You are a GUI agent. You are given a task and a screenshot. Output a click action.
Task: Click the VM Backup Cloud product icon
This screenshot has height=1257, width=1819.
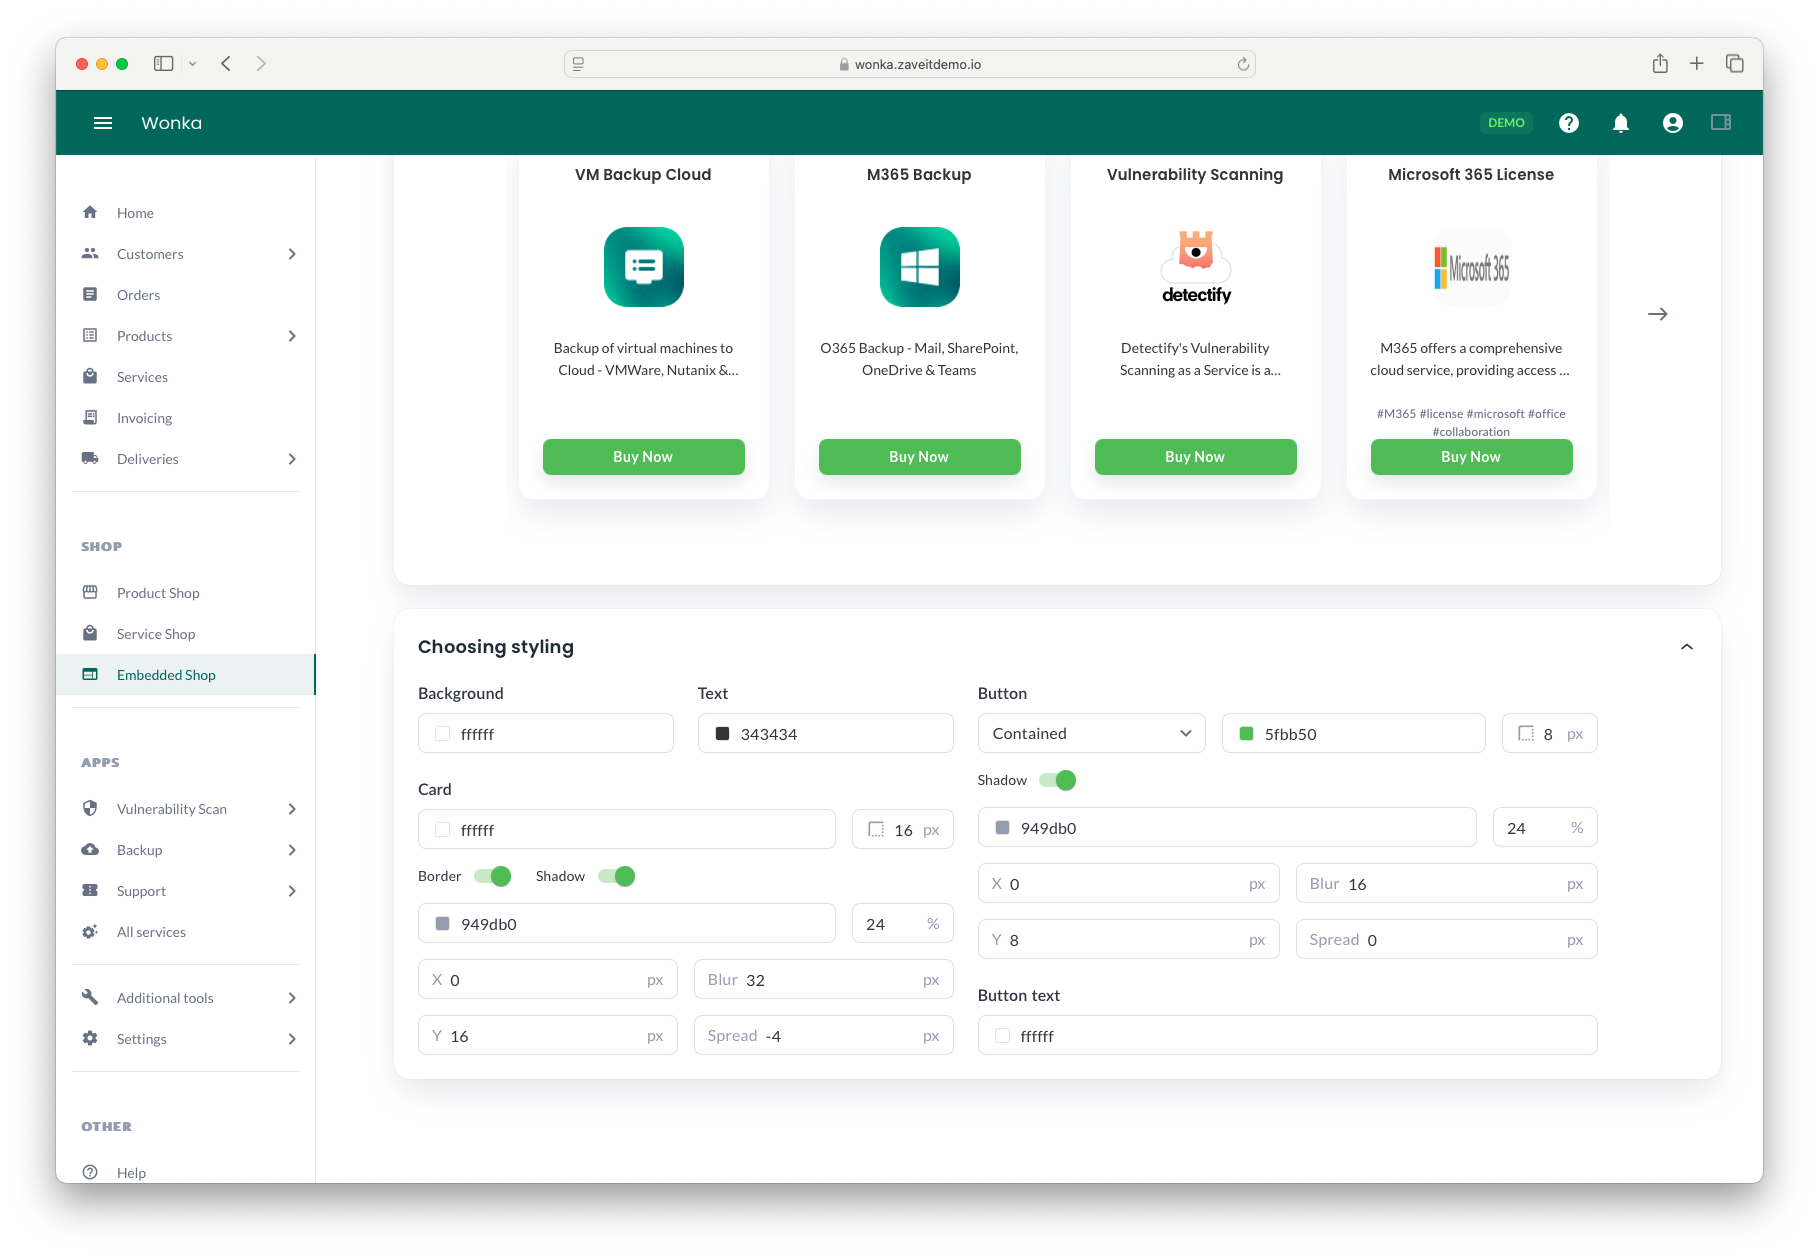pyautogui.click(x=643, y=267)
